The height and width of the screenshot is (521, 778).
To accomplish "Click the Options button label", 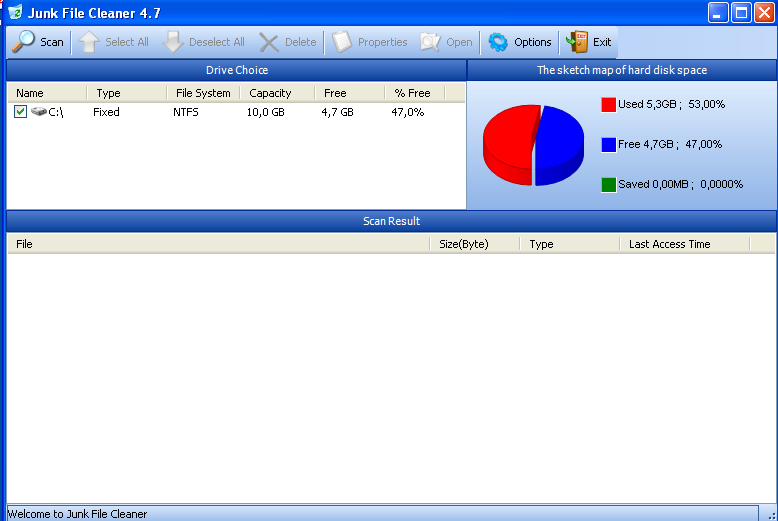I will pos(532,42).
